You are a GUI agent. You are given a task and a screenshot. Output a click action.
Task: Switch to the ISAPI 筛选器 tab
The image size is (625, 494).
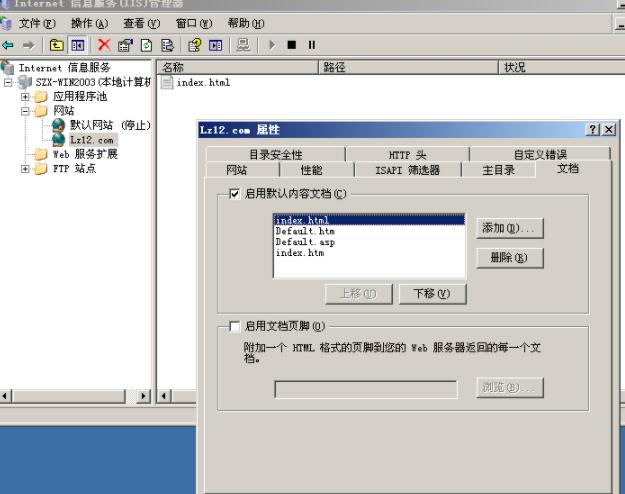[407, 170]
